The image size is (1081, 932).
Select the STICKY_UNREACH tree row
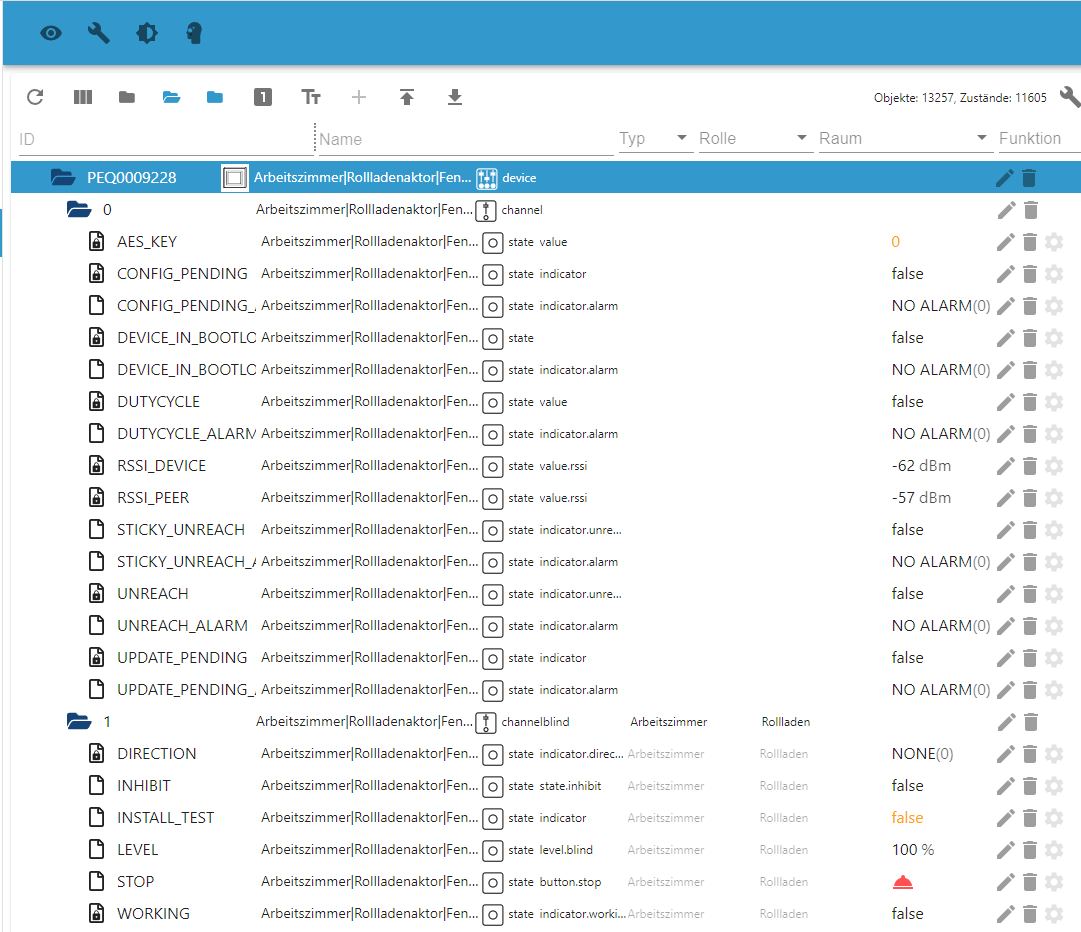click(x=546, y=530)
